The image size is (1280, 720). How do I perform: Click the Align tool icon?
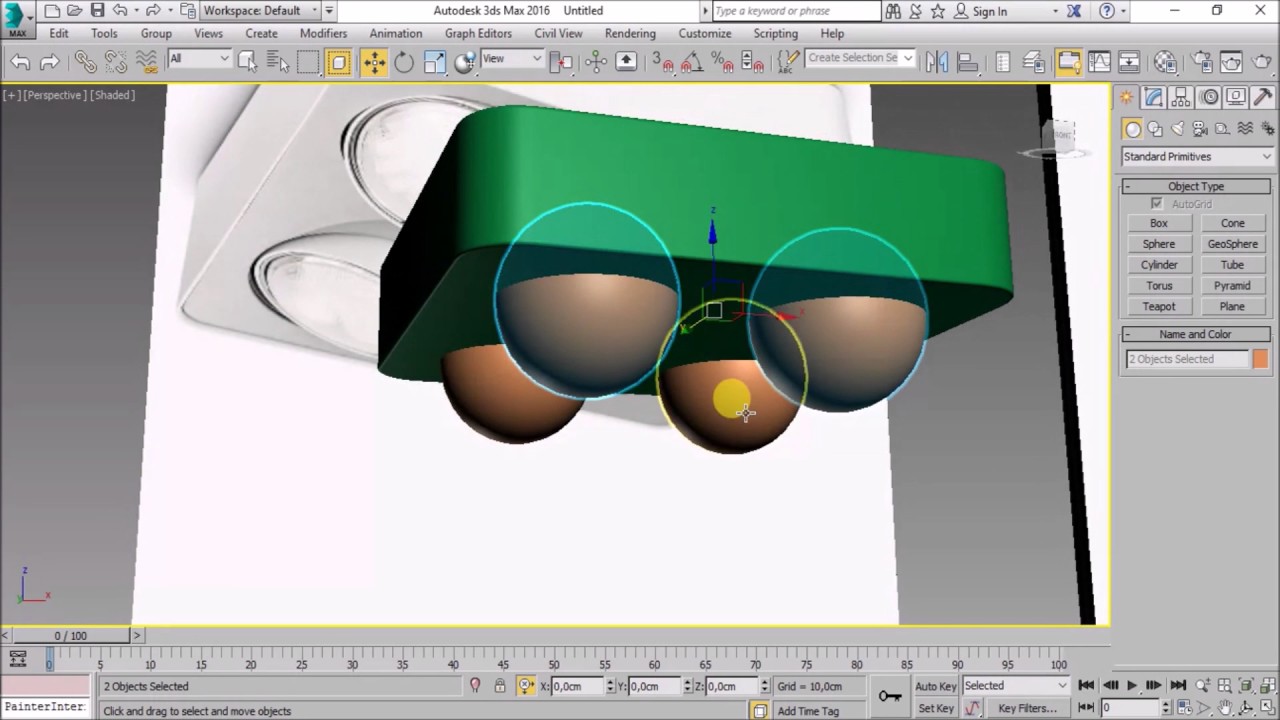click(x=967, y=62)
